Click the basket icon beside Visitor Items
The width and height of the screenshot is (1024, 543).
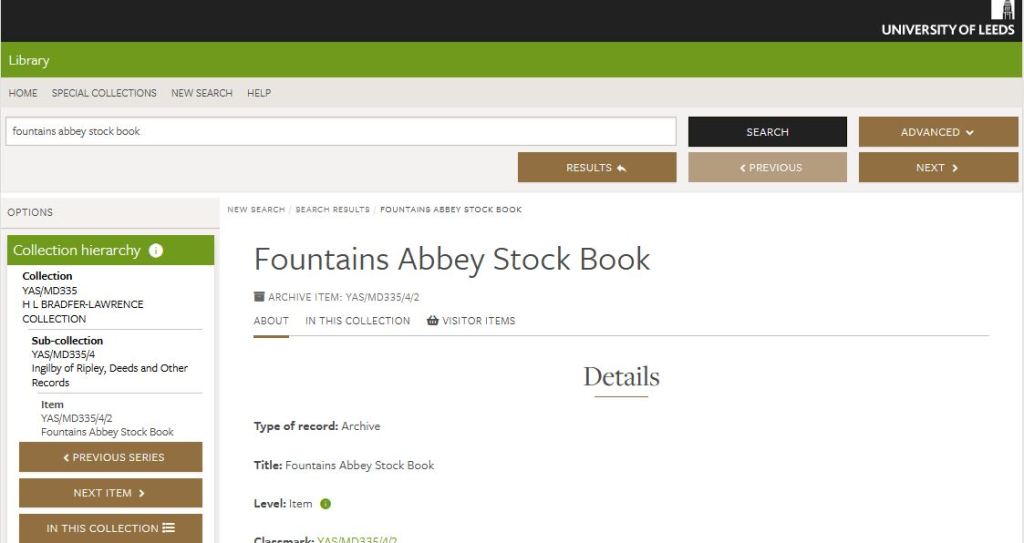point(432,321)
